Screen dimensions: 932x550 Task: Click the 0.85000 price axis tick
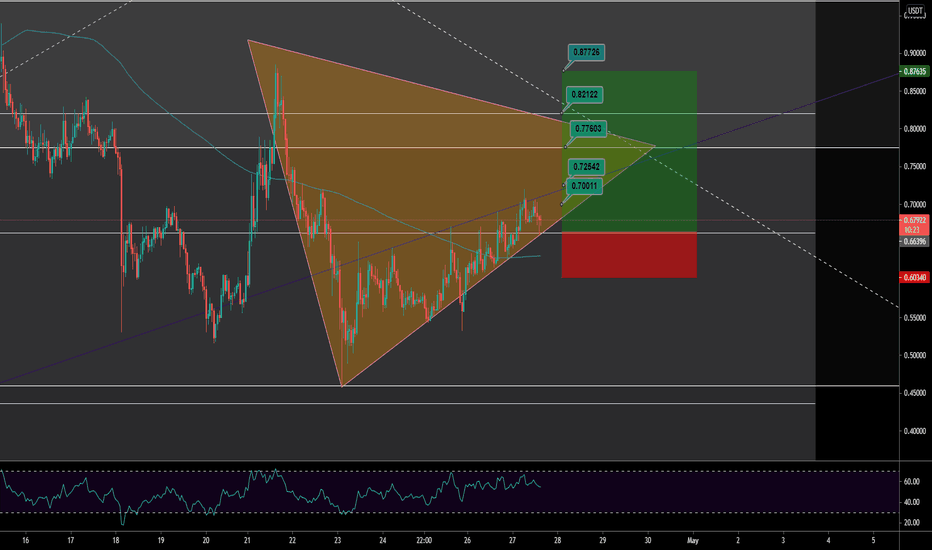tap(915, 91)
